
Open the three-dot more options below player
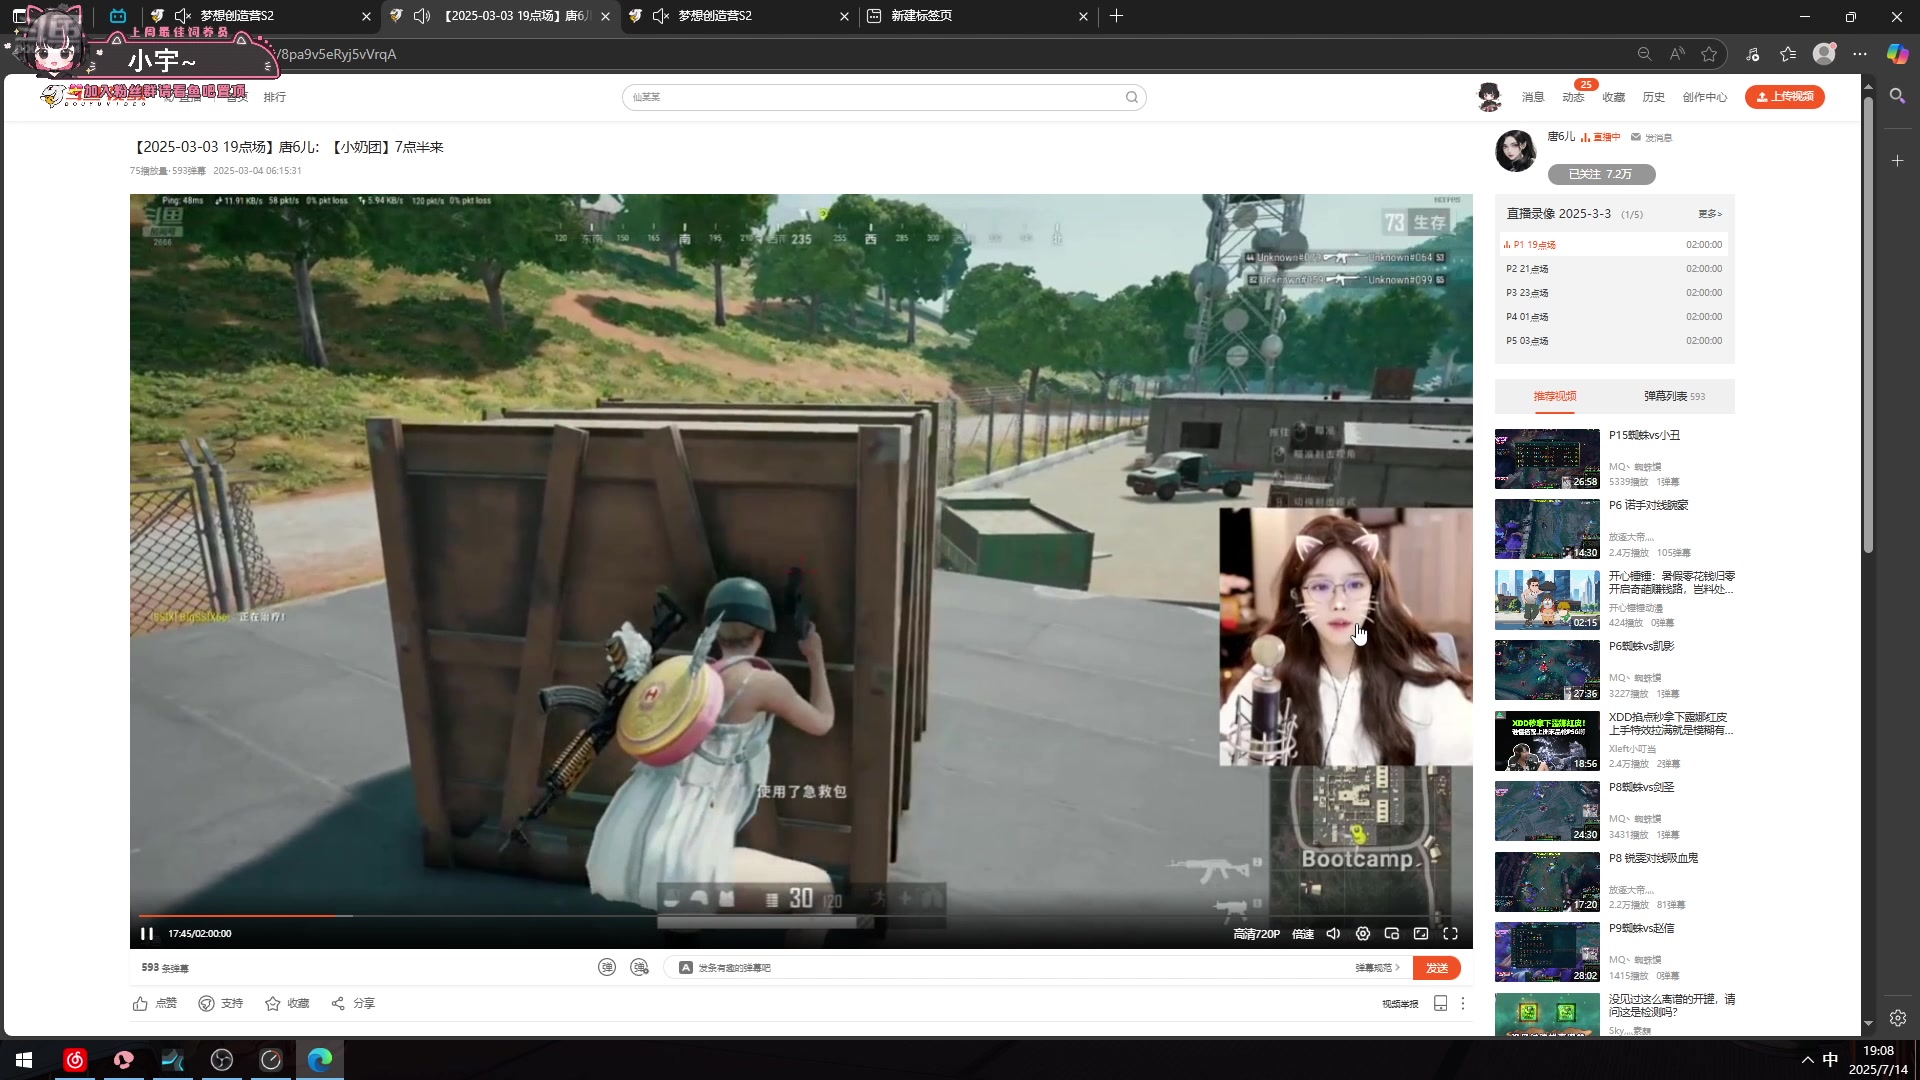pyautogui.click(x=1463, y=1003)
